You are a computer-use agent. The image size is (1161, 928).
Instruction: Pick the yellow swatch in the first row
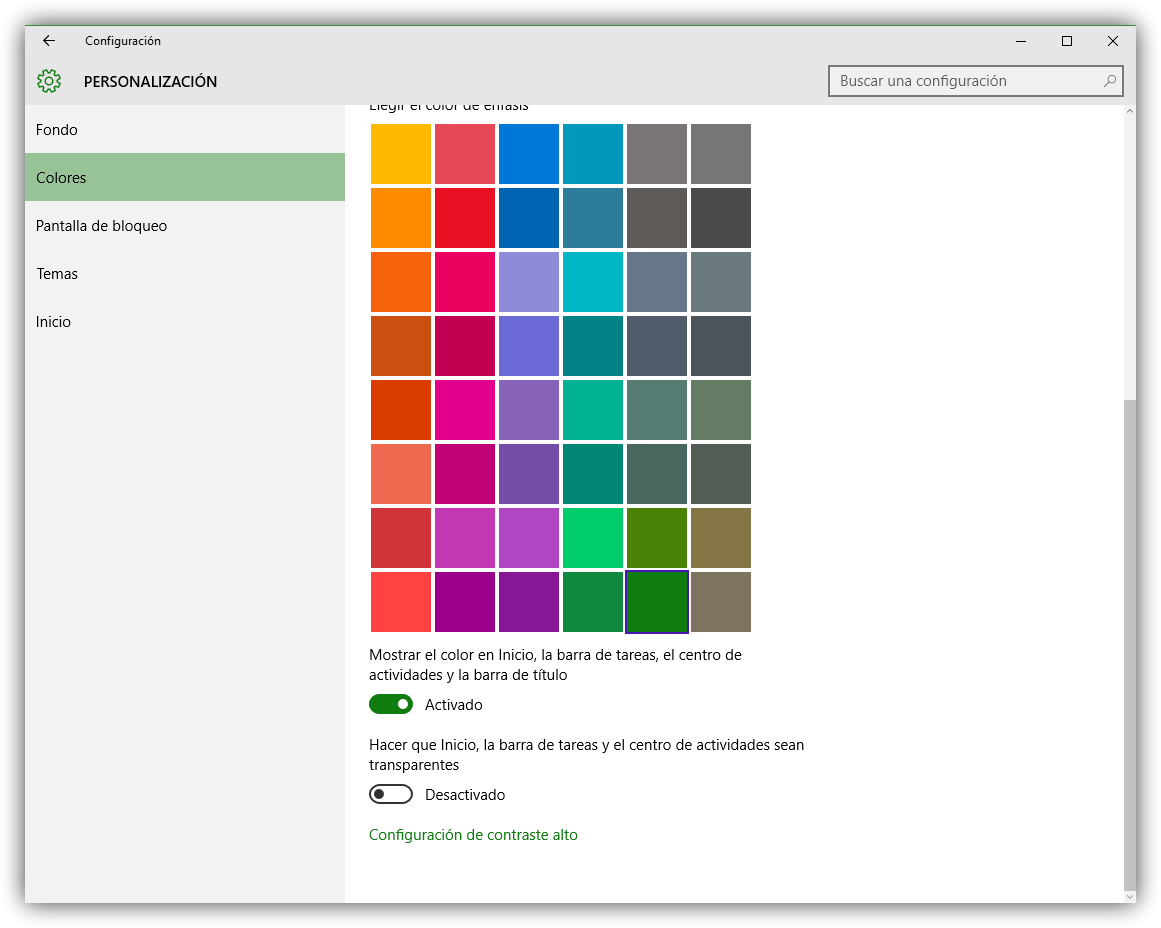(x=401, y=154)
